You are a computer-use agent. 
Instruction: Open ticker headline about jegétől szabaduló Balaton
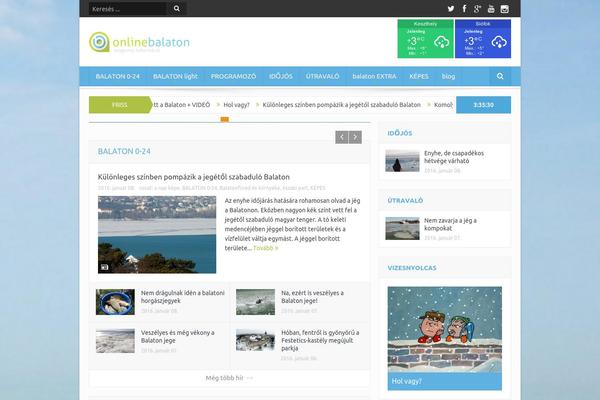(342, 105)
